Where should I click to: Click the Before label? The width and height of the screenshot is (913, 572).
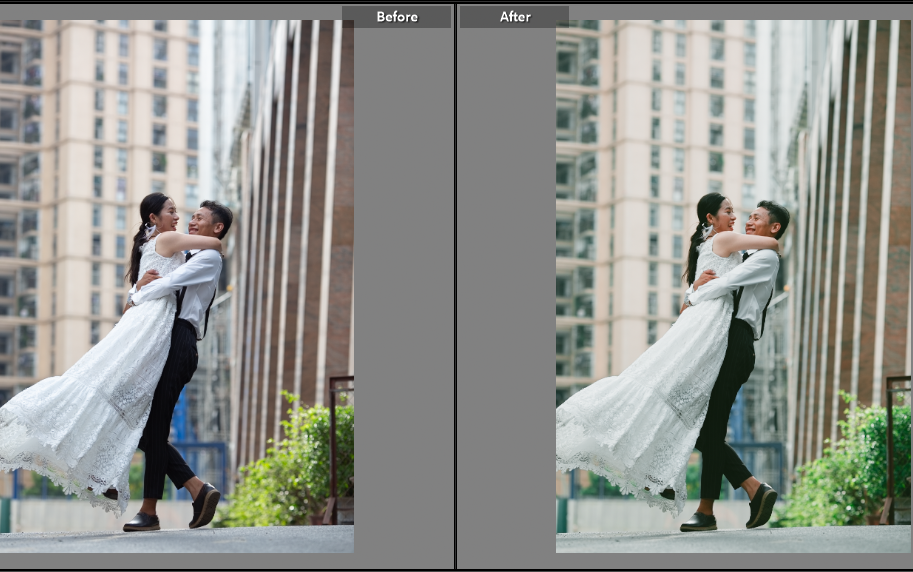(x=396, y=16)
